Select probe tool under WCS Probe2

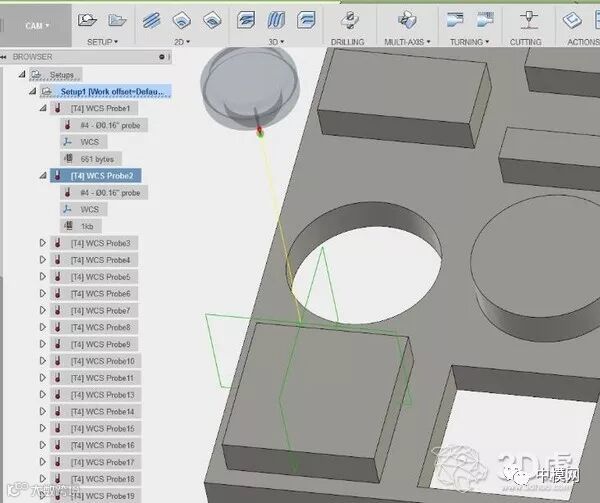click(x=103, y=192)
